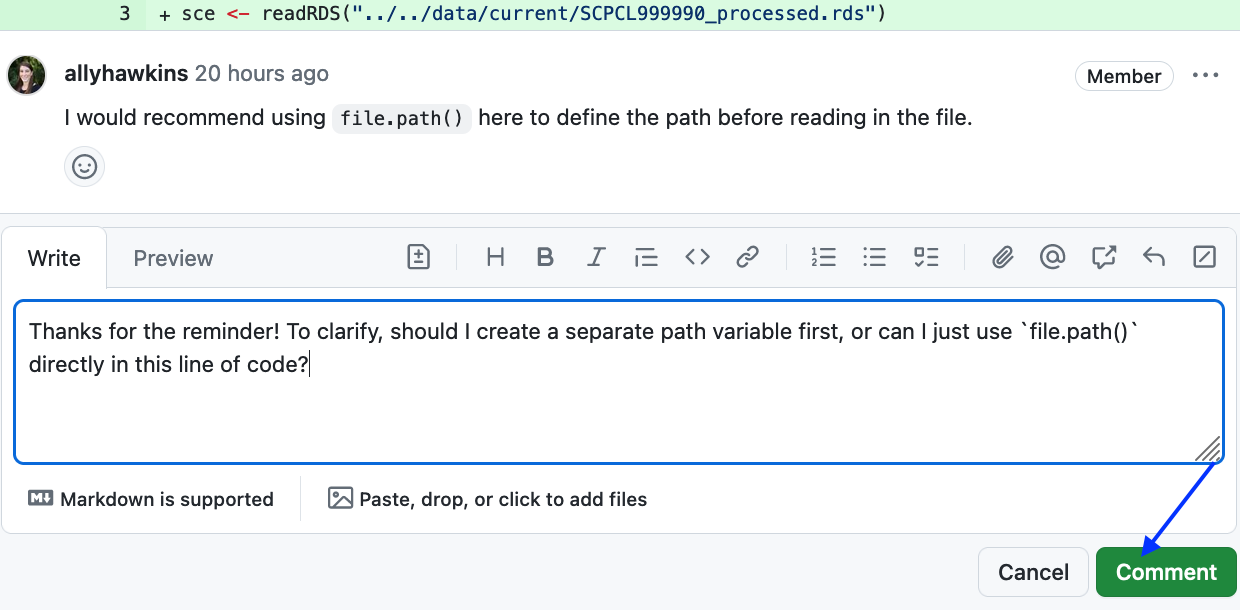Add an emoji reaction to allyhawkins' comment
The height and width of the screenshot is (610, 1240).
pyautogui.click(x=85, y=166)
